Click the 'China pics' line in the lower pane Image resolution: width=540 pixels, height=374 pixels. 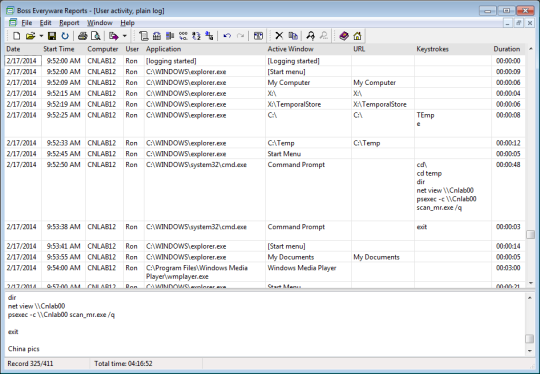click(24, 349)
